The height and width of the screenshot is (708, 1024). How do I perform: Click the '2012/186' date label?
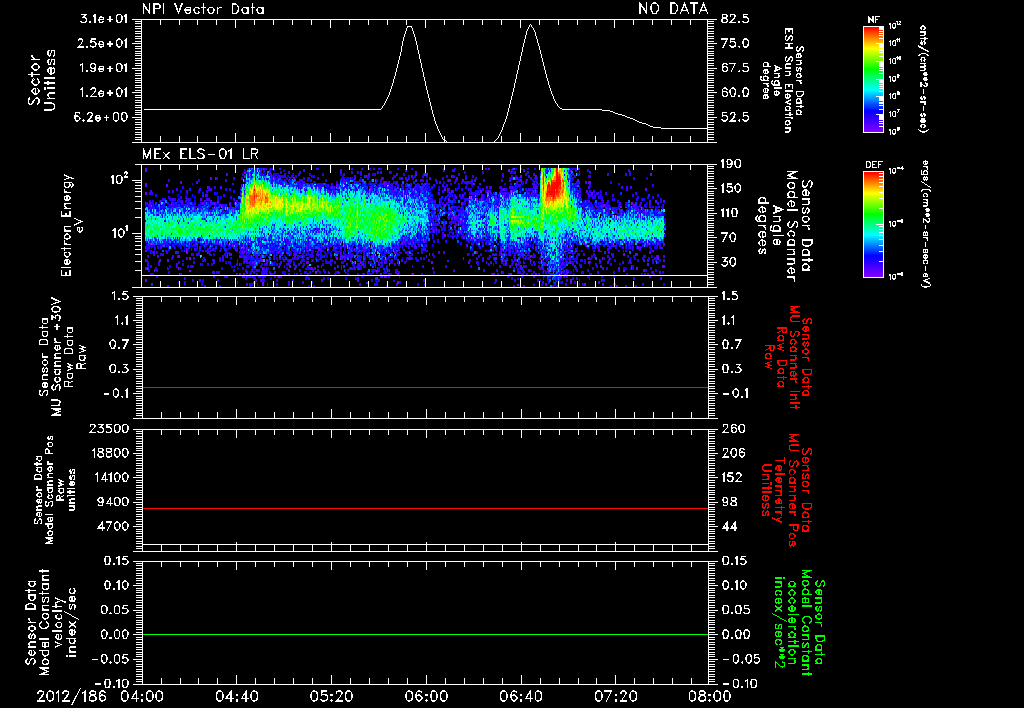(x=71, y=696)
